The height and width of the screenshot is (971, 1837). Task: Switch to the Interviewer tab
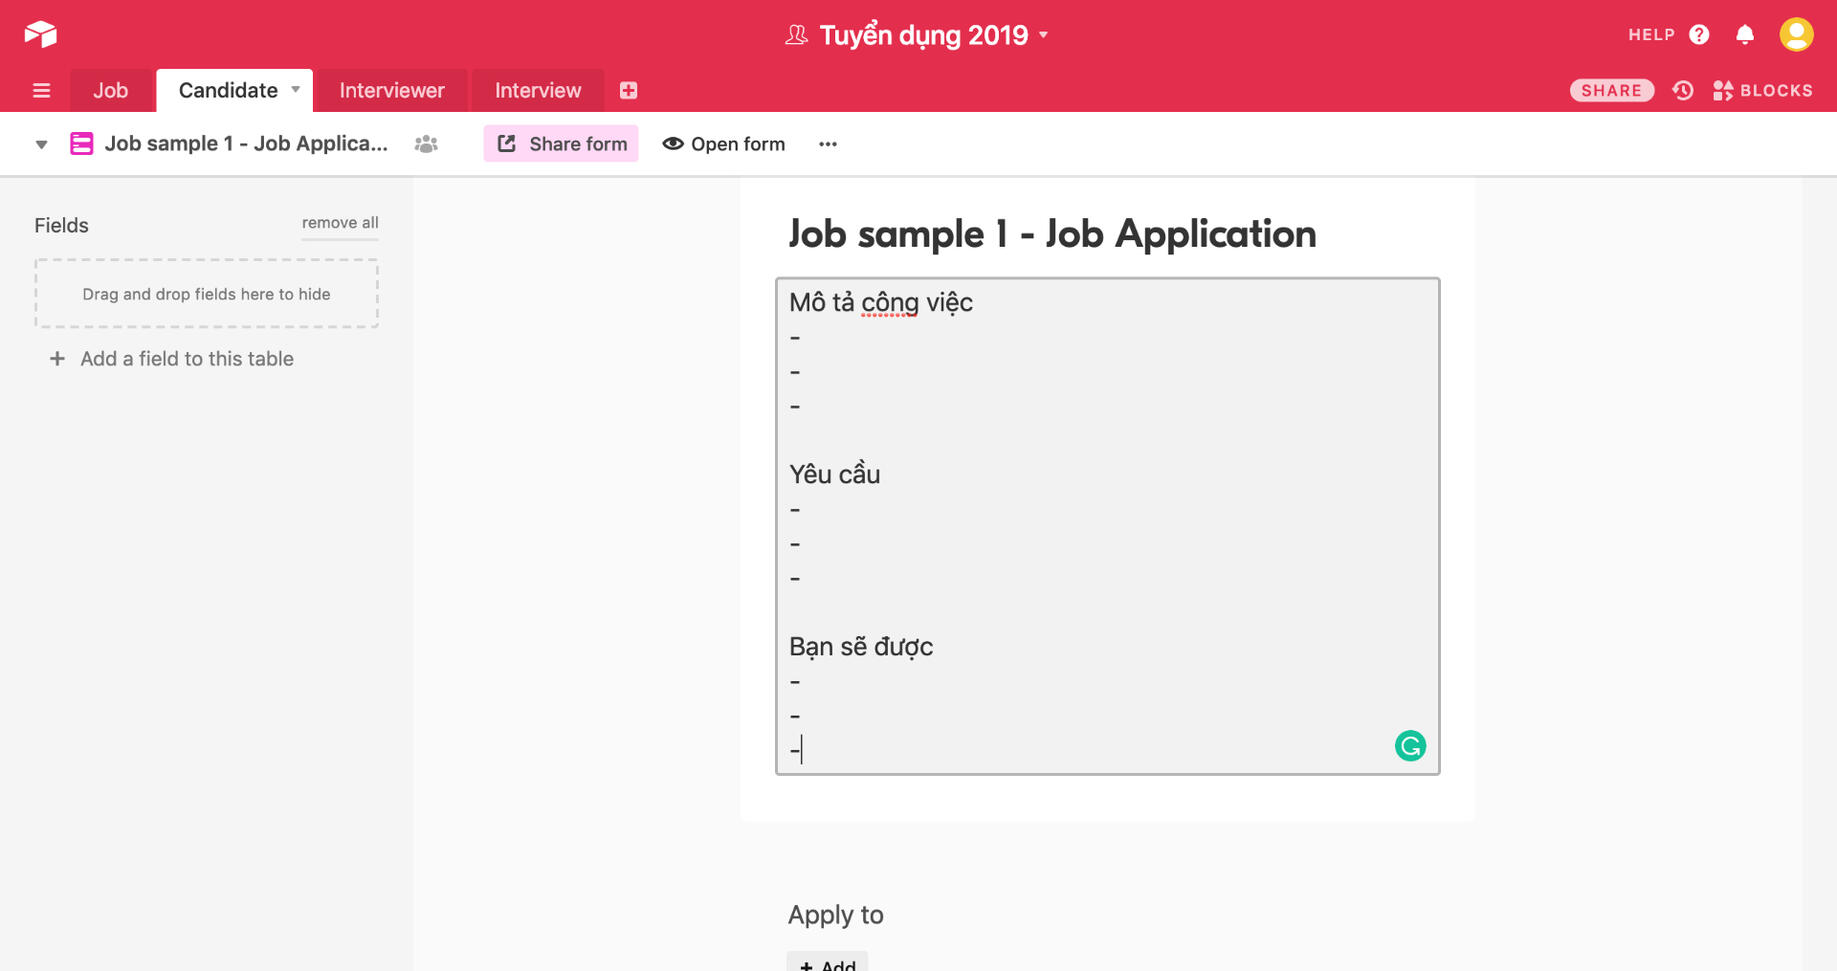point(391,91)
